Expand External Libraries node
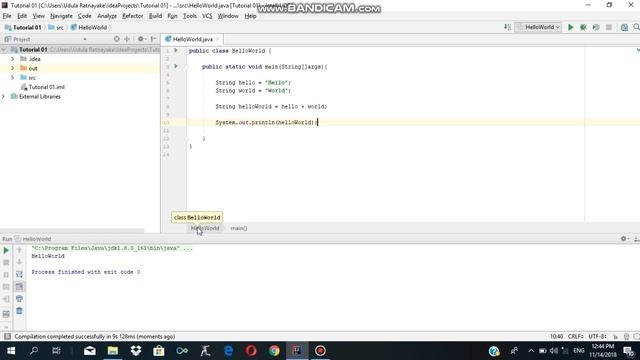This screenshot has width=640, height=360. tap(4, 96)
